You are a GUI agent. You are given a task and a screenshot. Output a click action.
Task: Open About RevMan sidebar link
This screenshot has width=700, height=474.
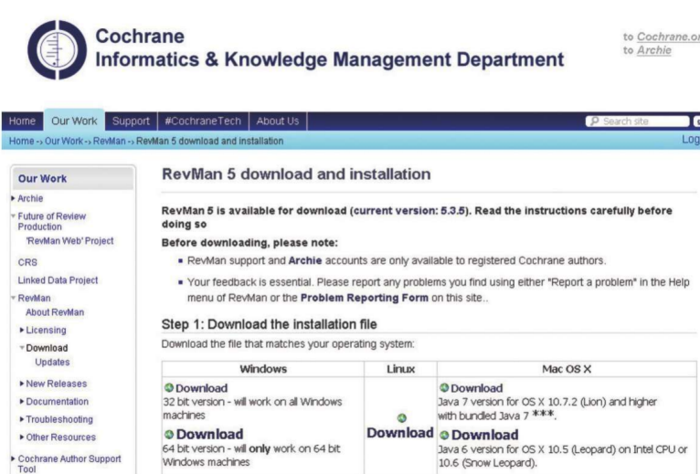coord(55,312)
